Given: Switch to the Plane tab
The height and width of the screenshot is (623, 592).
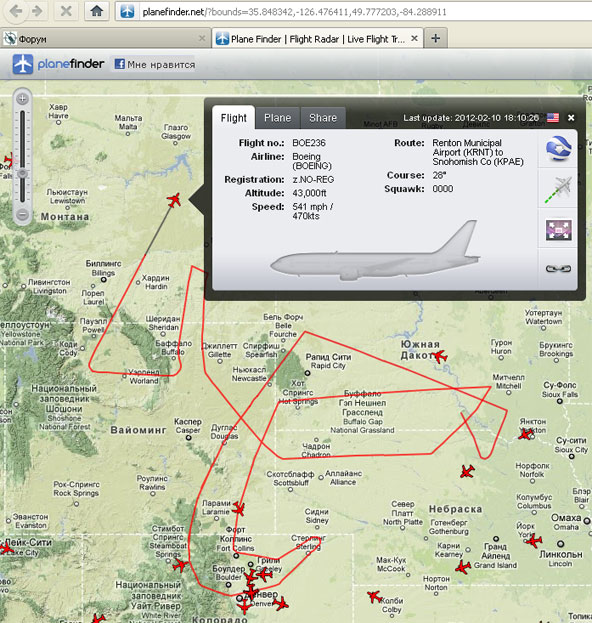Looking at the screenshot, I should [x=277, y=118].
